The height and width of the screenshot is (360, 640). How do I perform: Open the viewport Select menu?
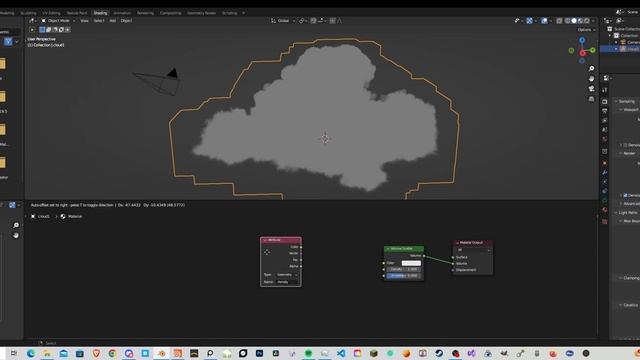[x=99, y=20]
